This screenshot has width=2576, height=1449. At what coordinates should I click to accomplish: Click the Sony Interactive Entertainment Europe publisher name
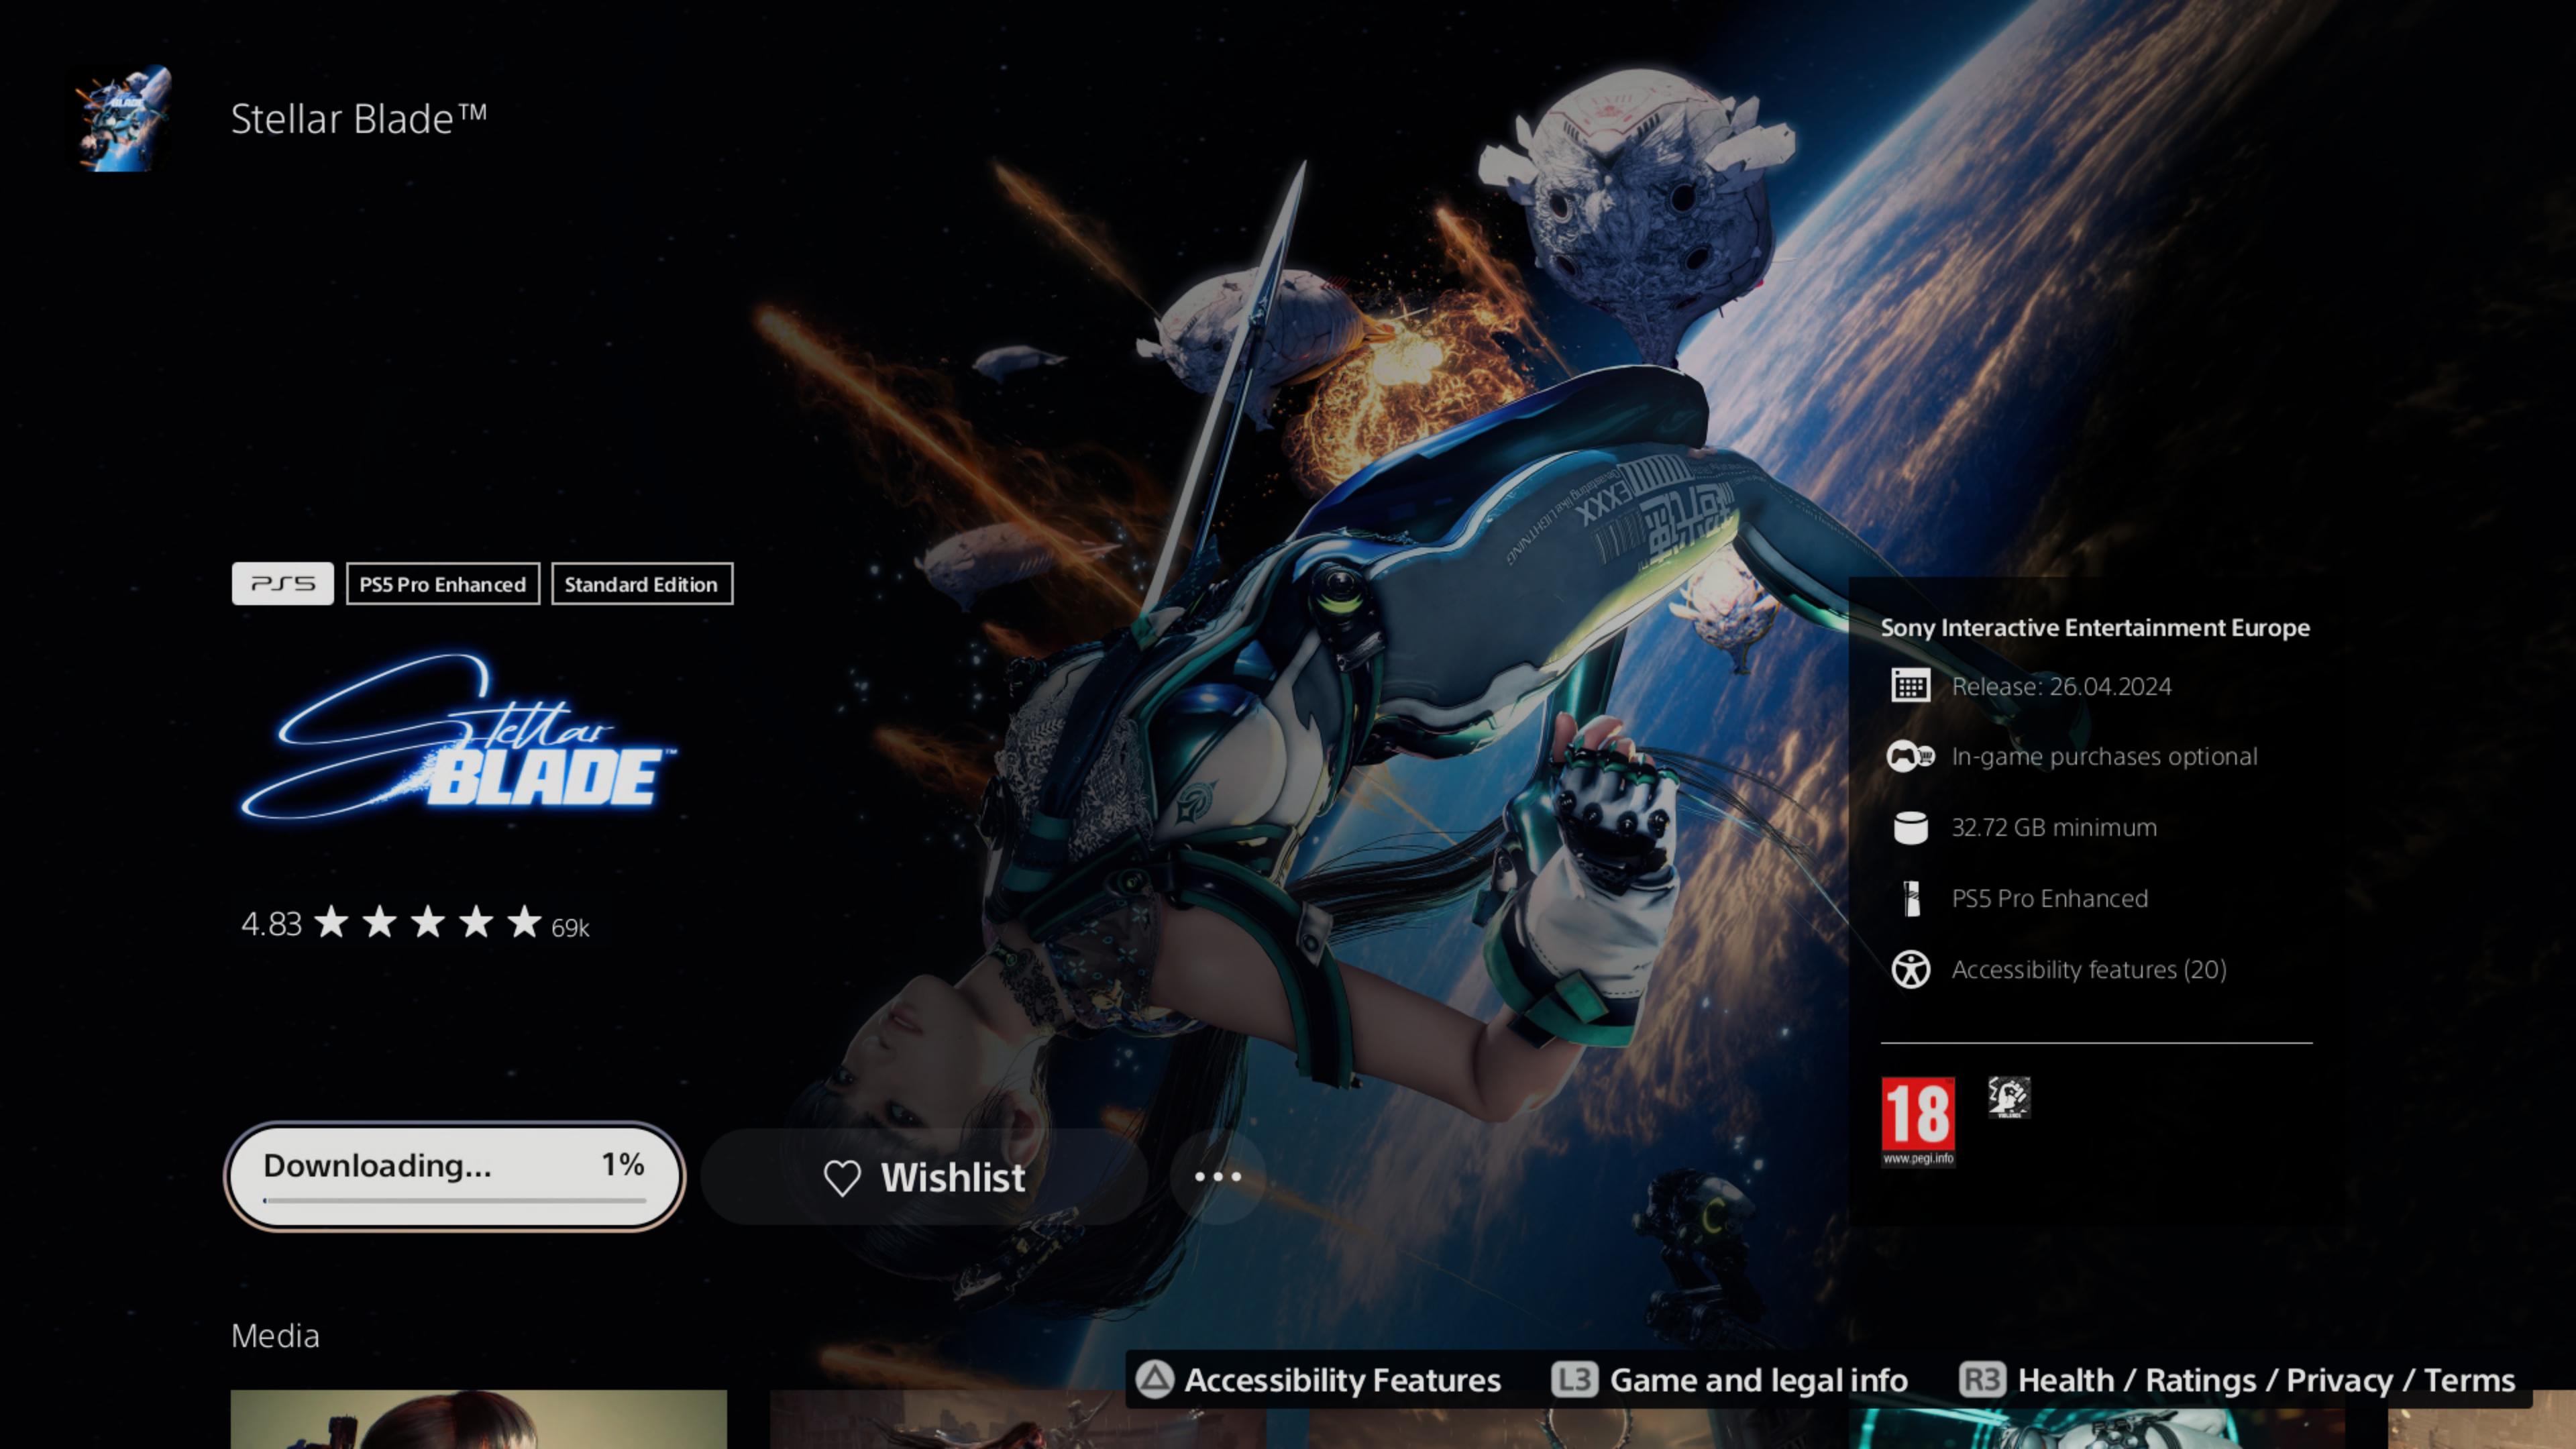click(x=2095, y=627)
